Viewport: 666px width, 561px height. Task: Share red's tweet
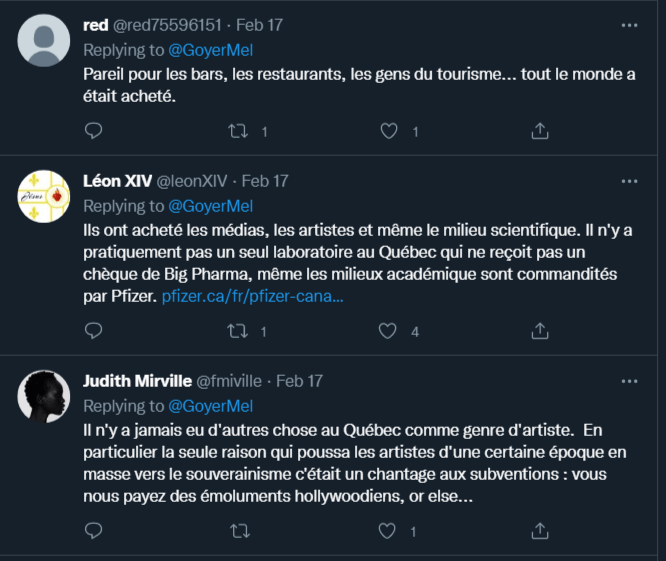pos(539,131)
